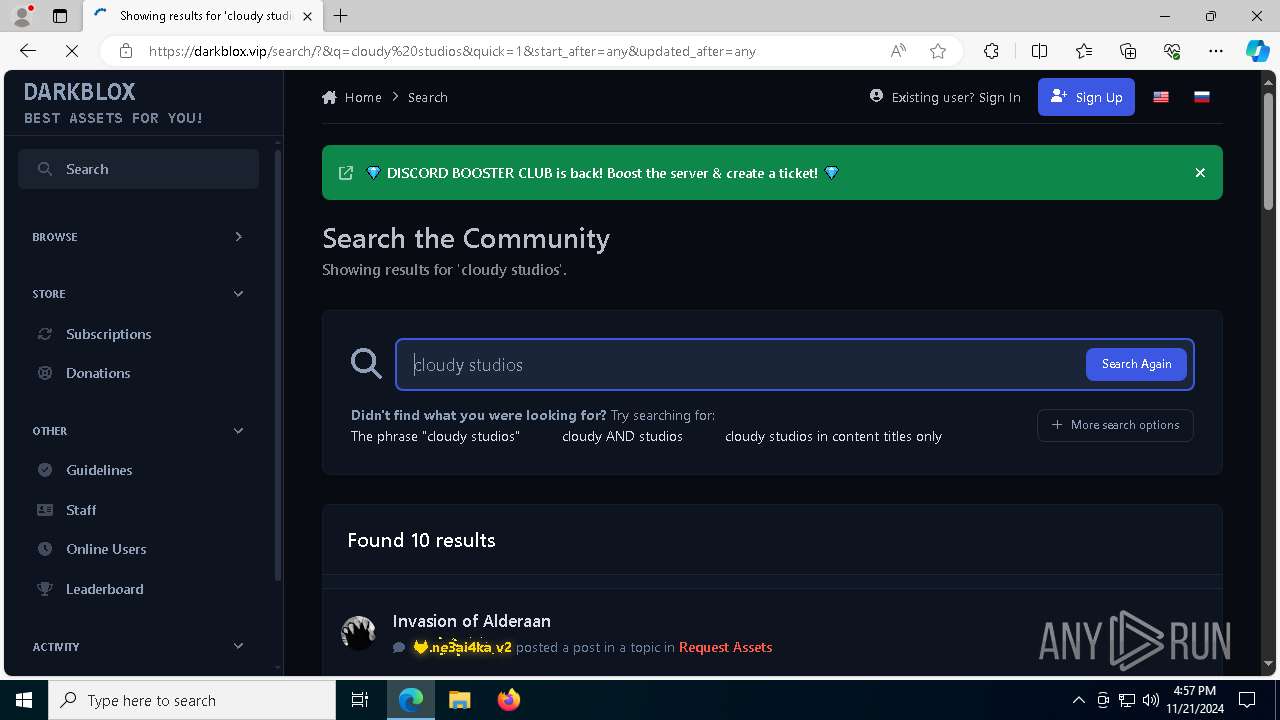Add this page to favorites star
The image size is (1280, 720).
pyautogui.click(x=938, y=51)
